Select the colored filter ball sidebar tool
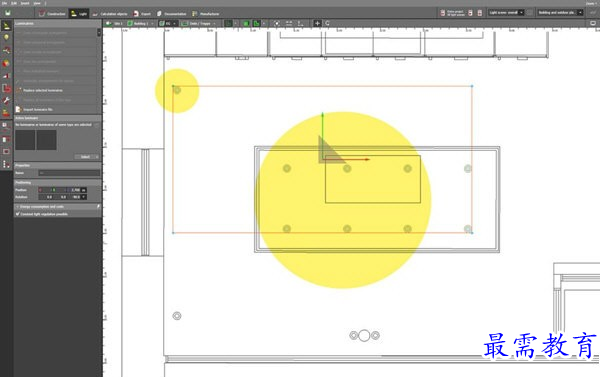 point(6,63)
